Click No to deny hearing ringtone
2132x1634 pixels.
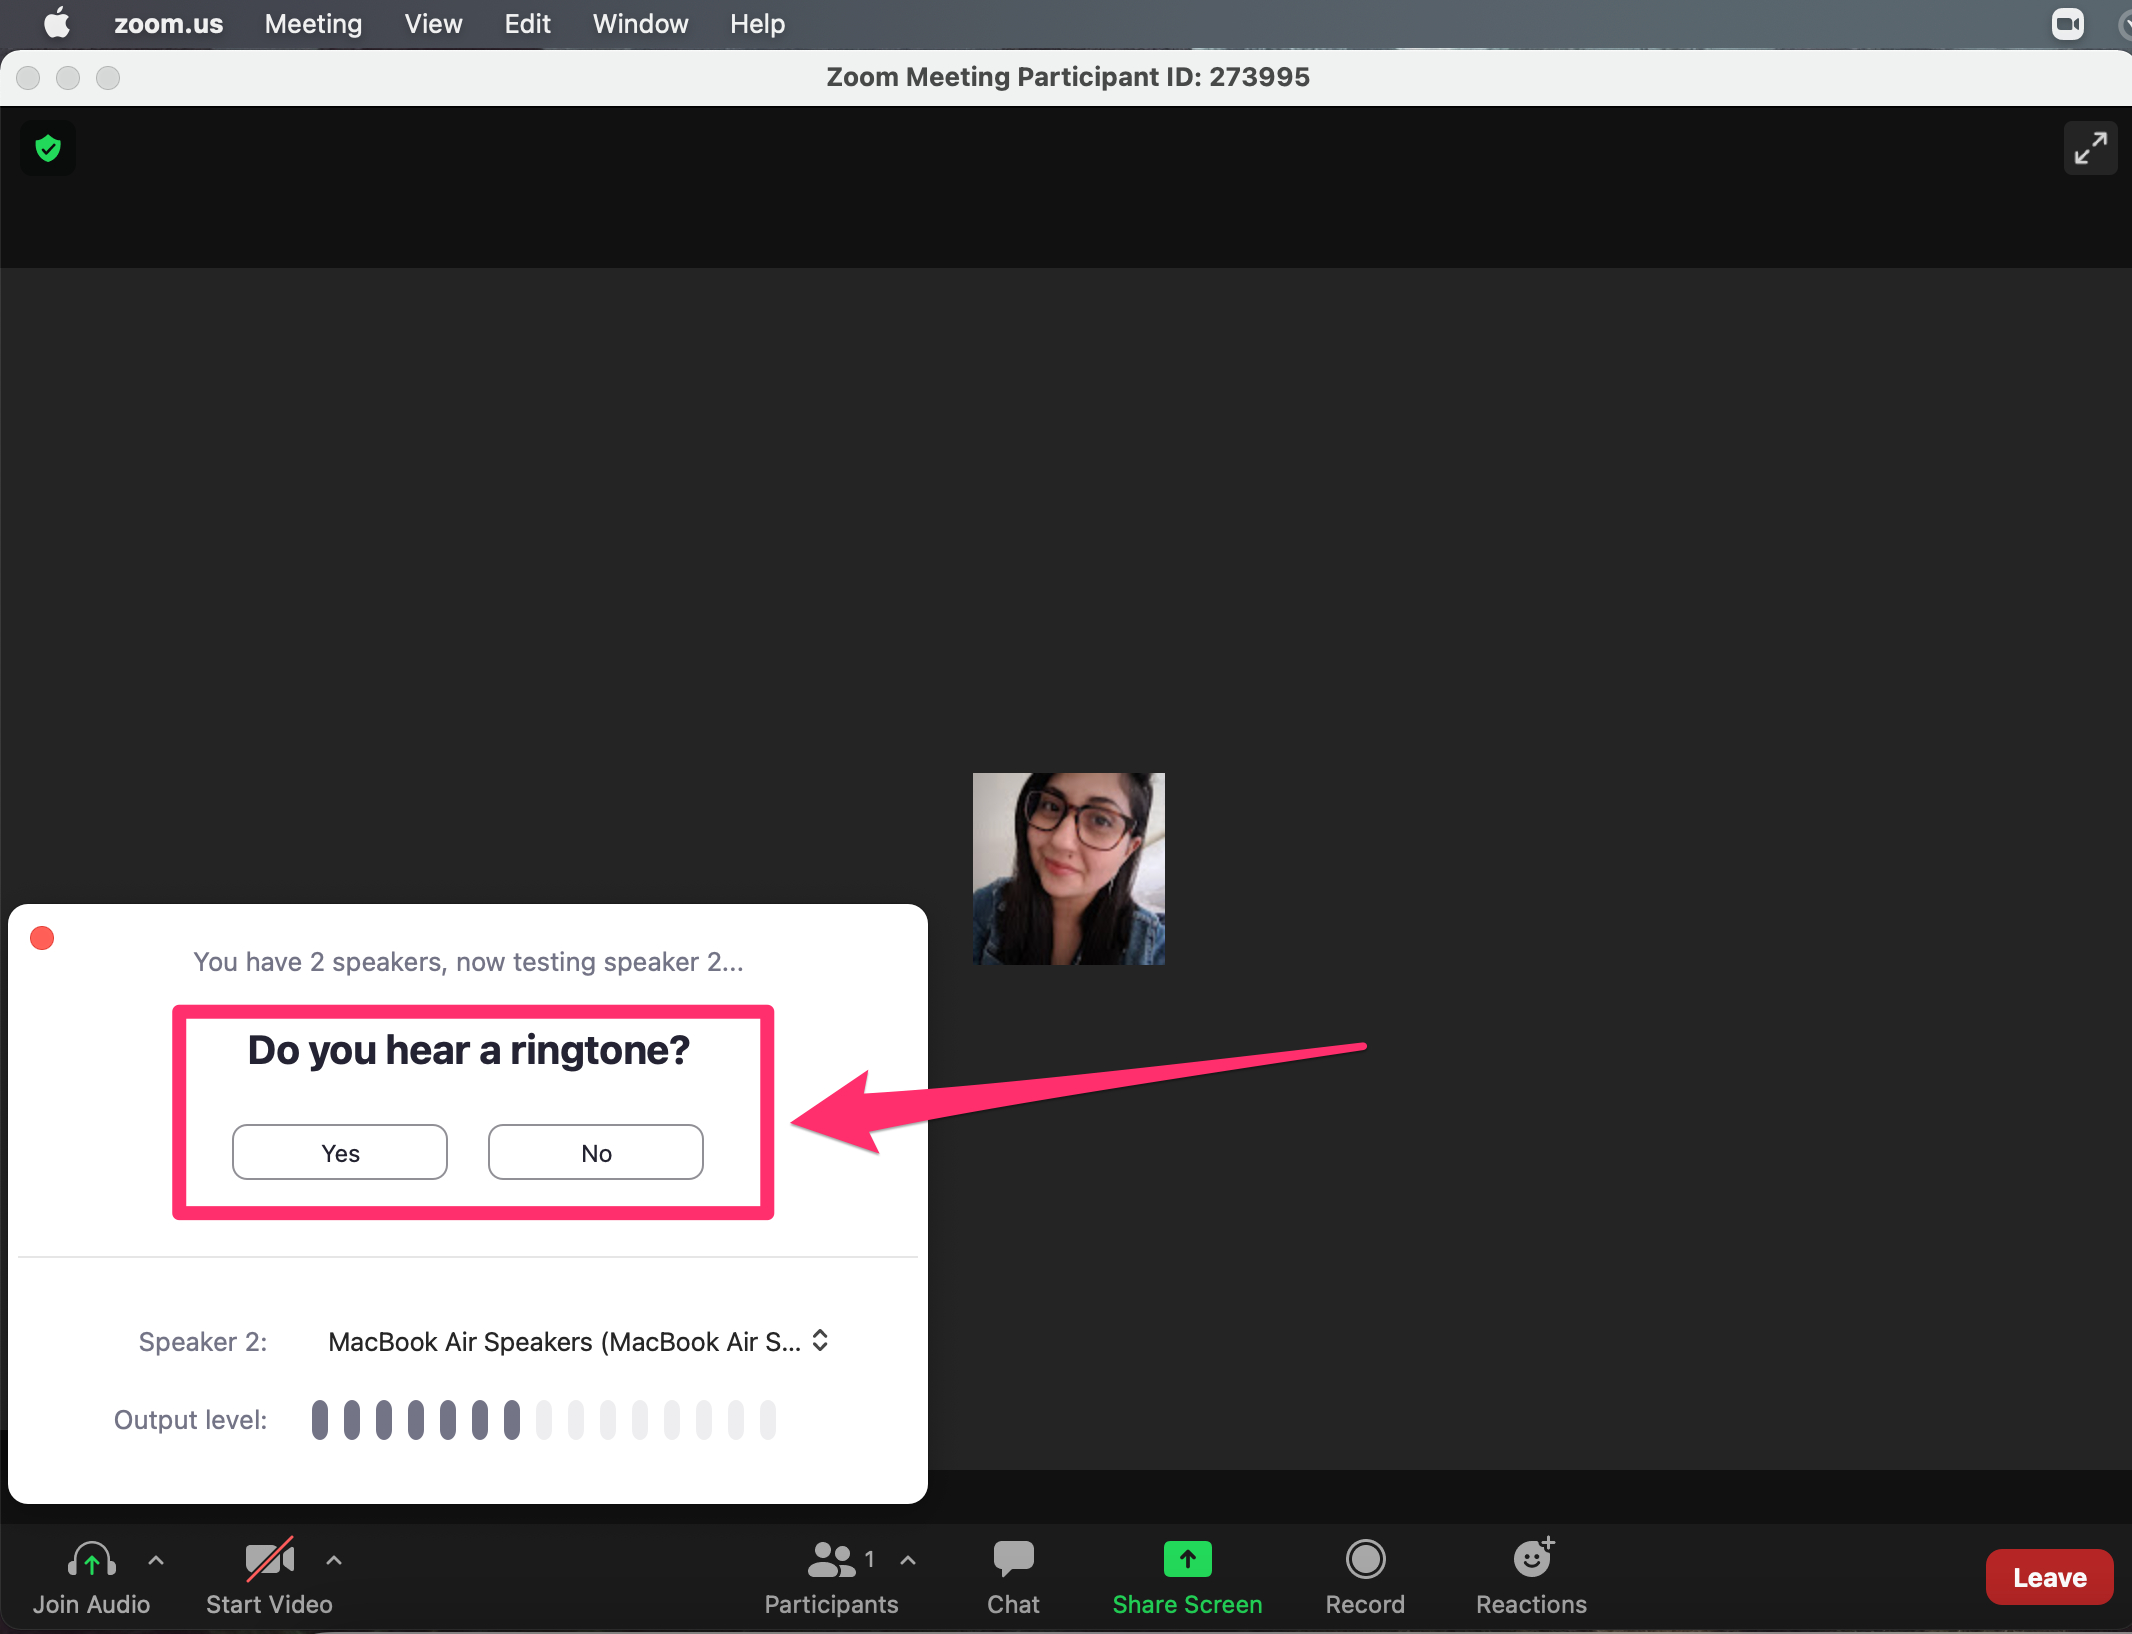tap(596, 1150)
